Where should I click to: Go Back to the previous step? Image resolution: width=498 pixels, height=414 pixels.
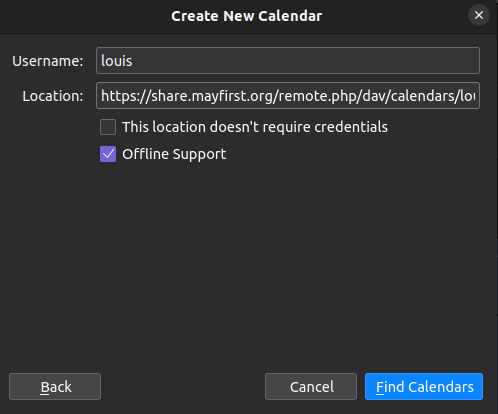click(55, 387)
